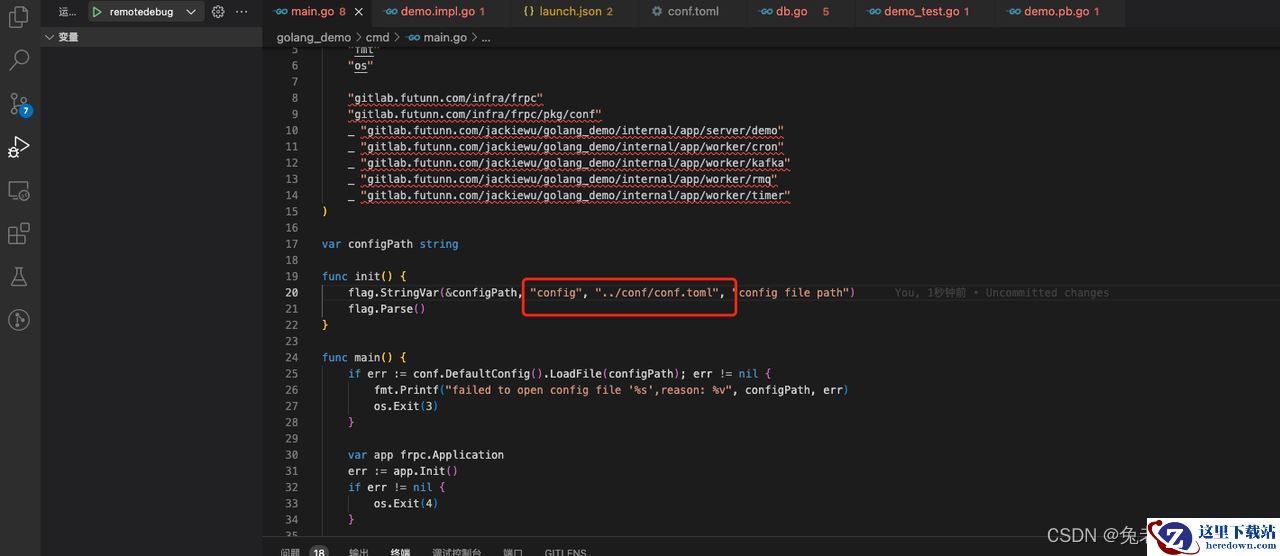Click the infra/frpc/pkg/conf import line
This screenshot has width=1280, height=556.
pyautogui.click(x=475, y=114)
